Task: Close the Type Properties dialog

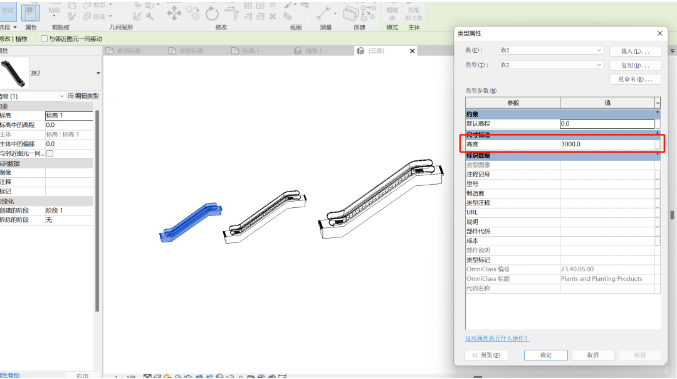Action: 660,33
